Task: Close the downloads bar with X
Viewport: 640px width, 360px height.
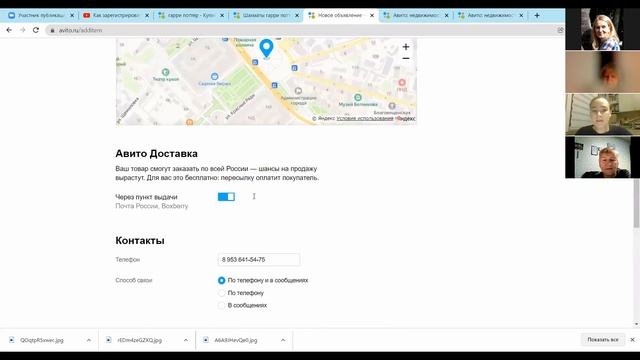Action: [632, 340]
